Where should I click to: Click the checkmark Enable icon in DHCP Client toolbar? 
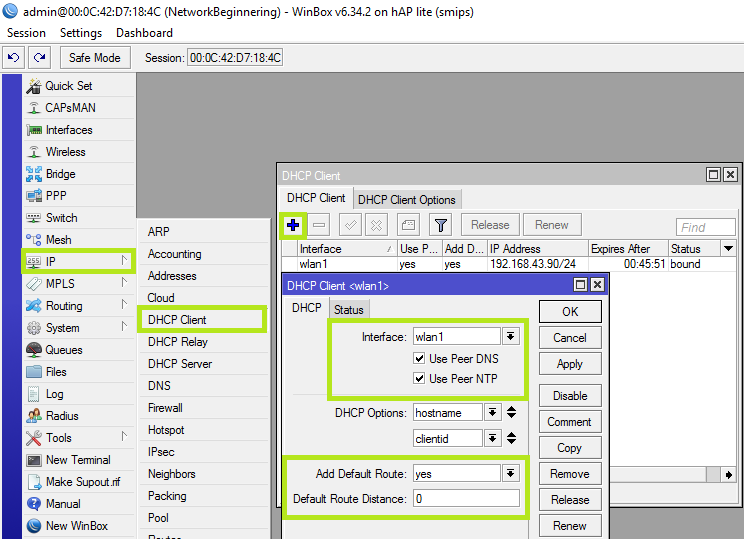click(x=350, y=225)
